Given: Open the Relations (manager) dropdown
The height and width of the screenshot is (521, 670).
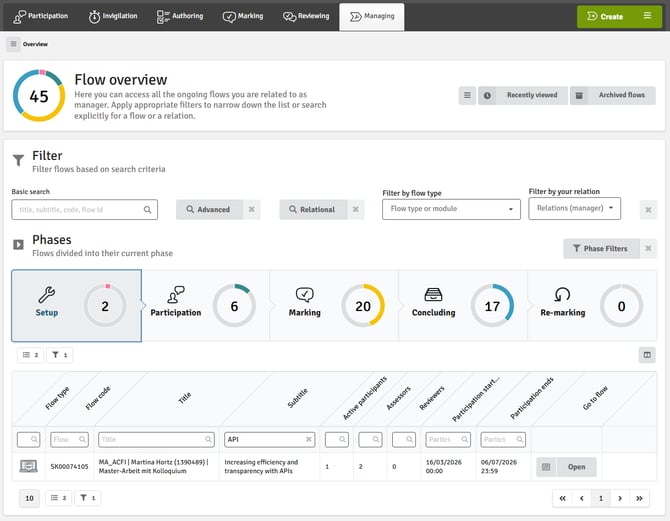Looking at the screenshot, I should (574, 209).
